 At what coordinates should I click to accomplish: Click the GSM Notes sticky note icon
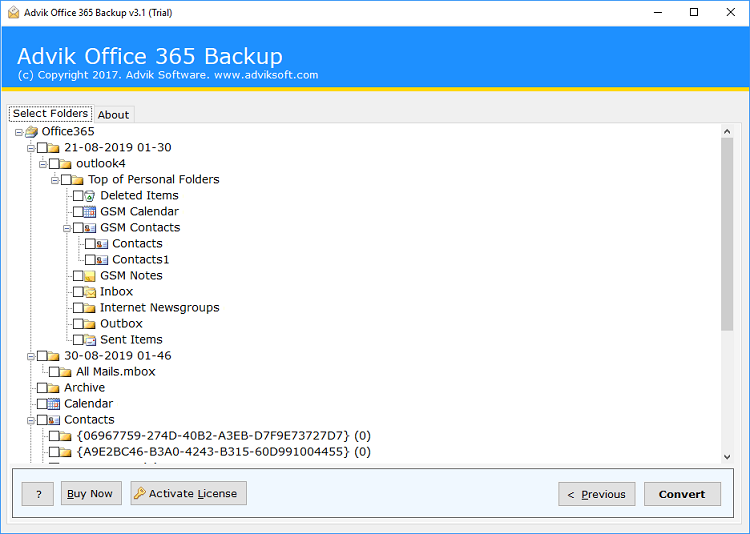point(89,276)
